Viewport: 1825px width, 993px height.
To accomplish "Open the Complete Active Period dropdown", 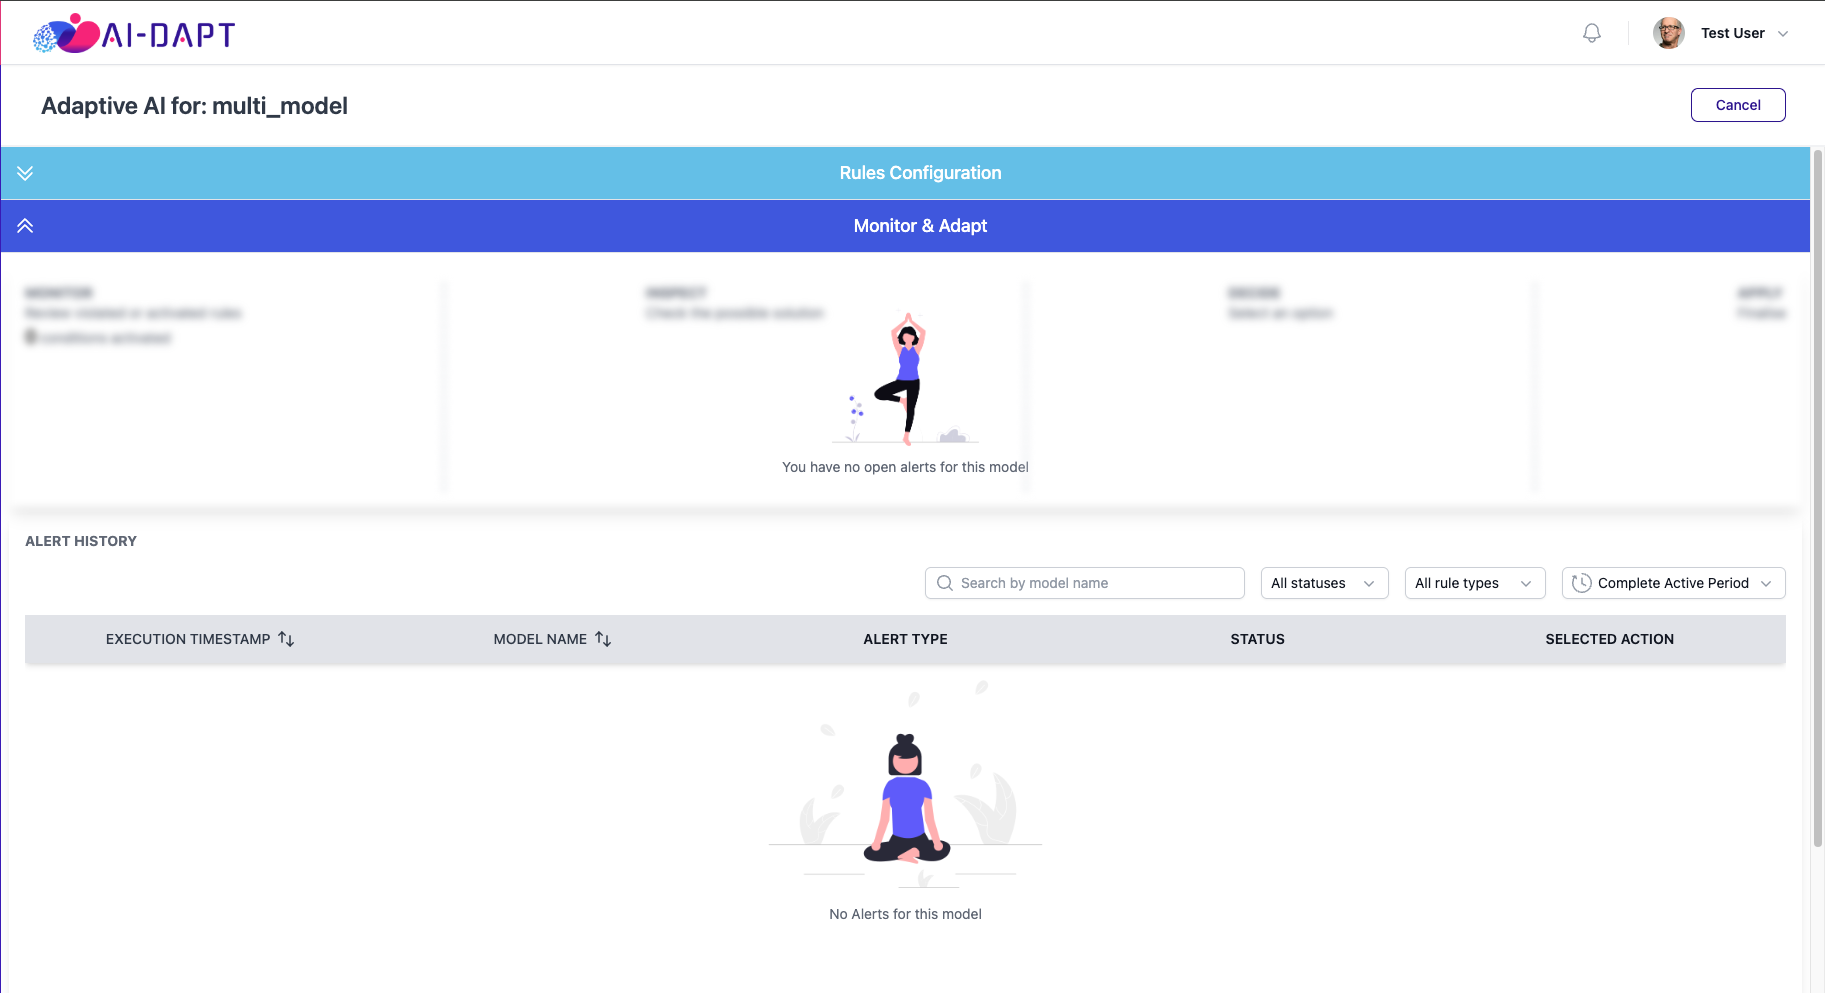I will click(x=1673, y=583).
